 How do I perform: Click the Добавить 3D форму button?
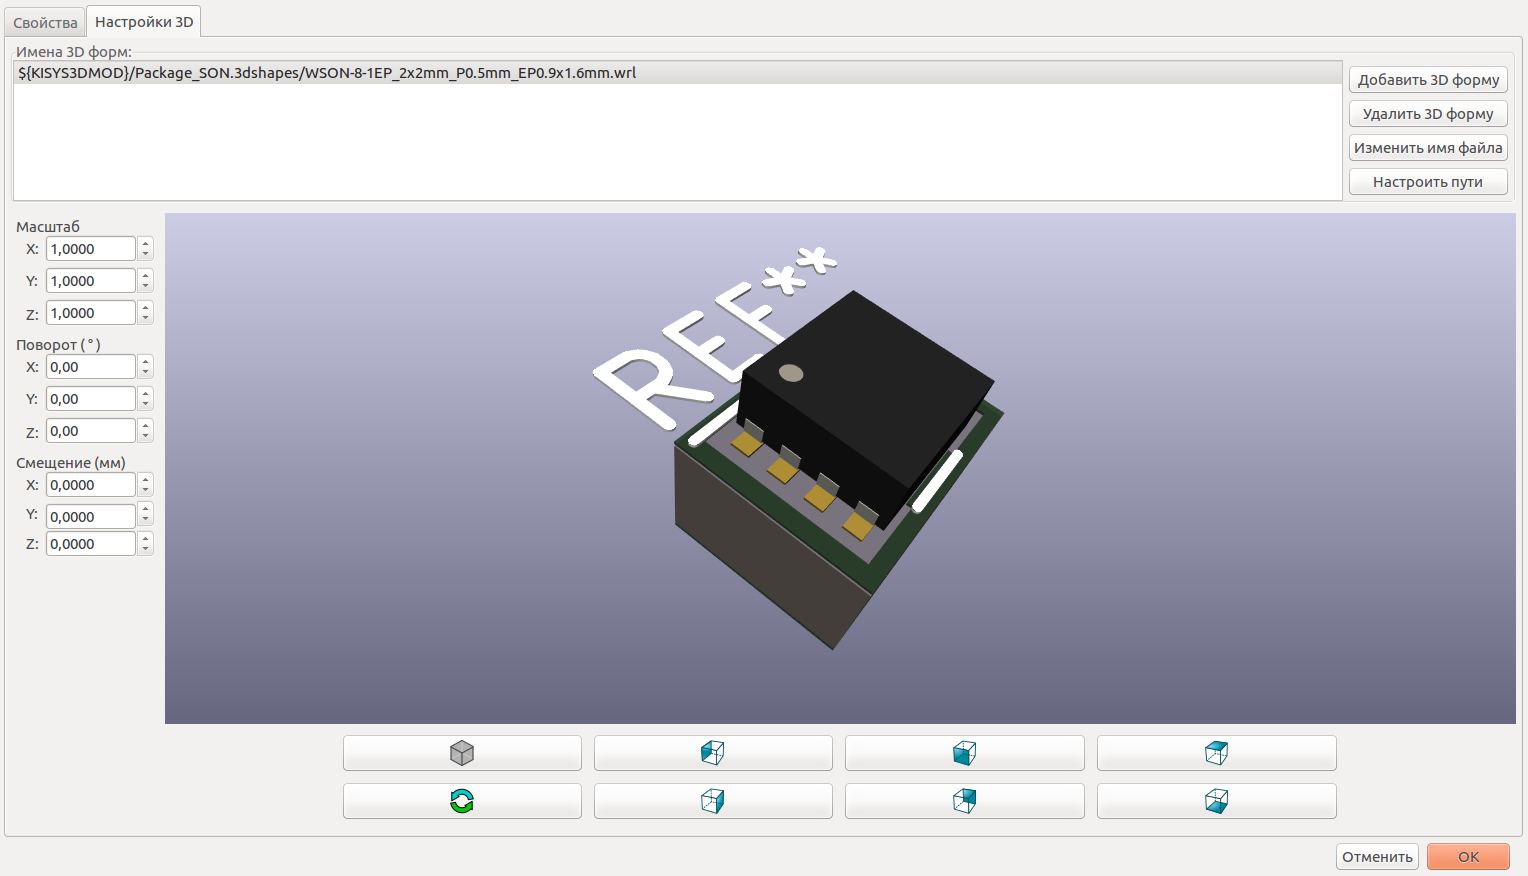[1427, 79]
